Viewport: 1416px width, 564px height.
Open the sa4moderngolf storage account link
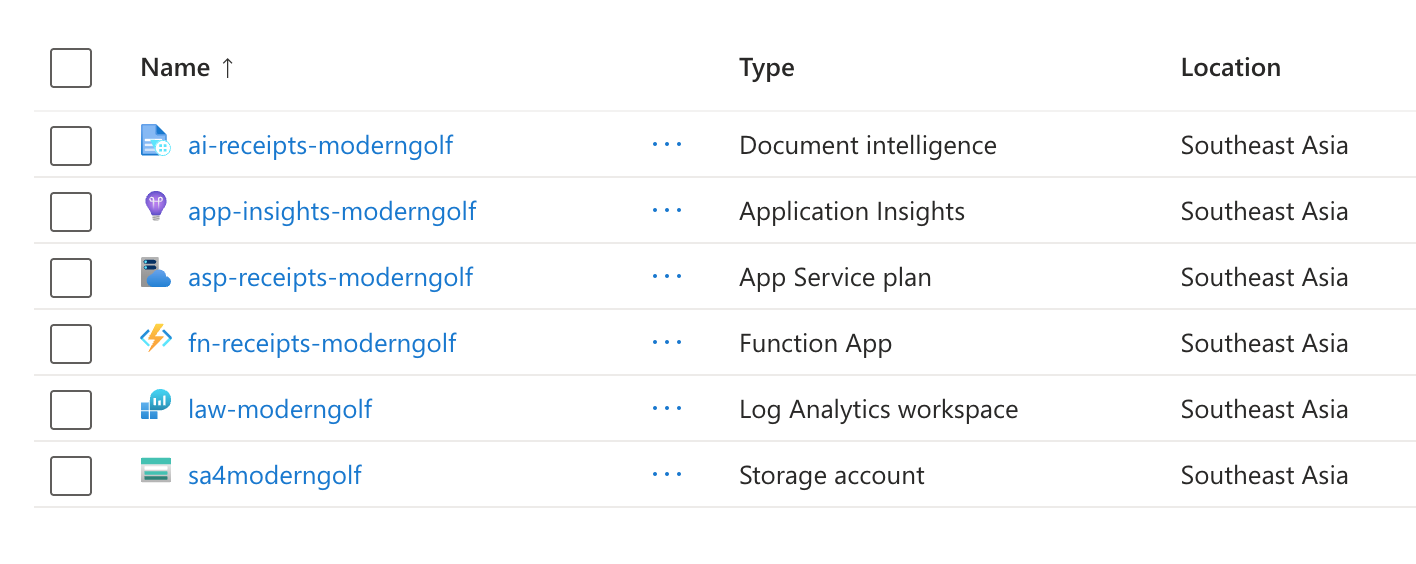pos(275,476)
